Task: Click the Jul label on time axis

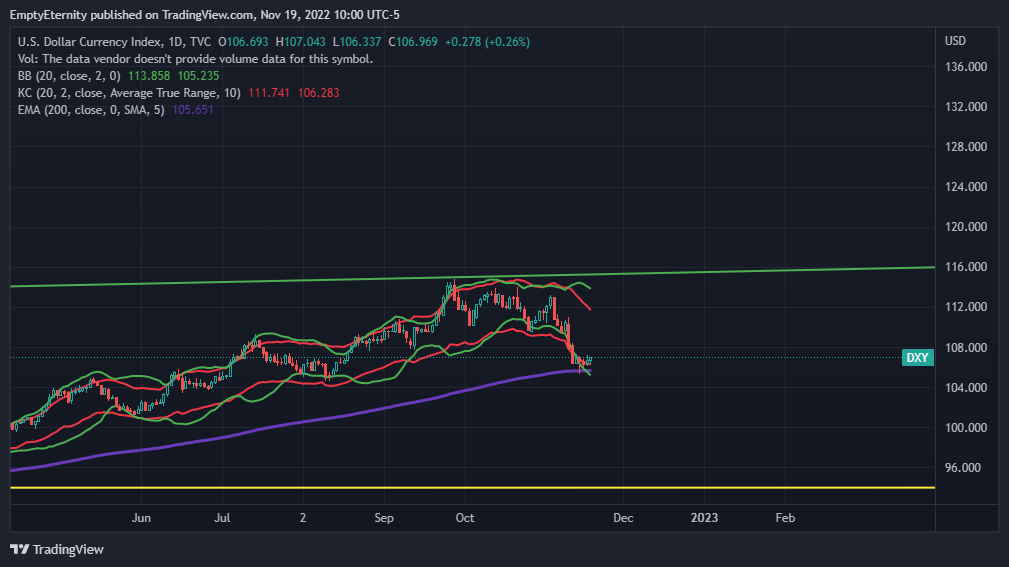Action: 222,517
